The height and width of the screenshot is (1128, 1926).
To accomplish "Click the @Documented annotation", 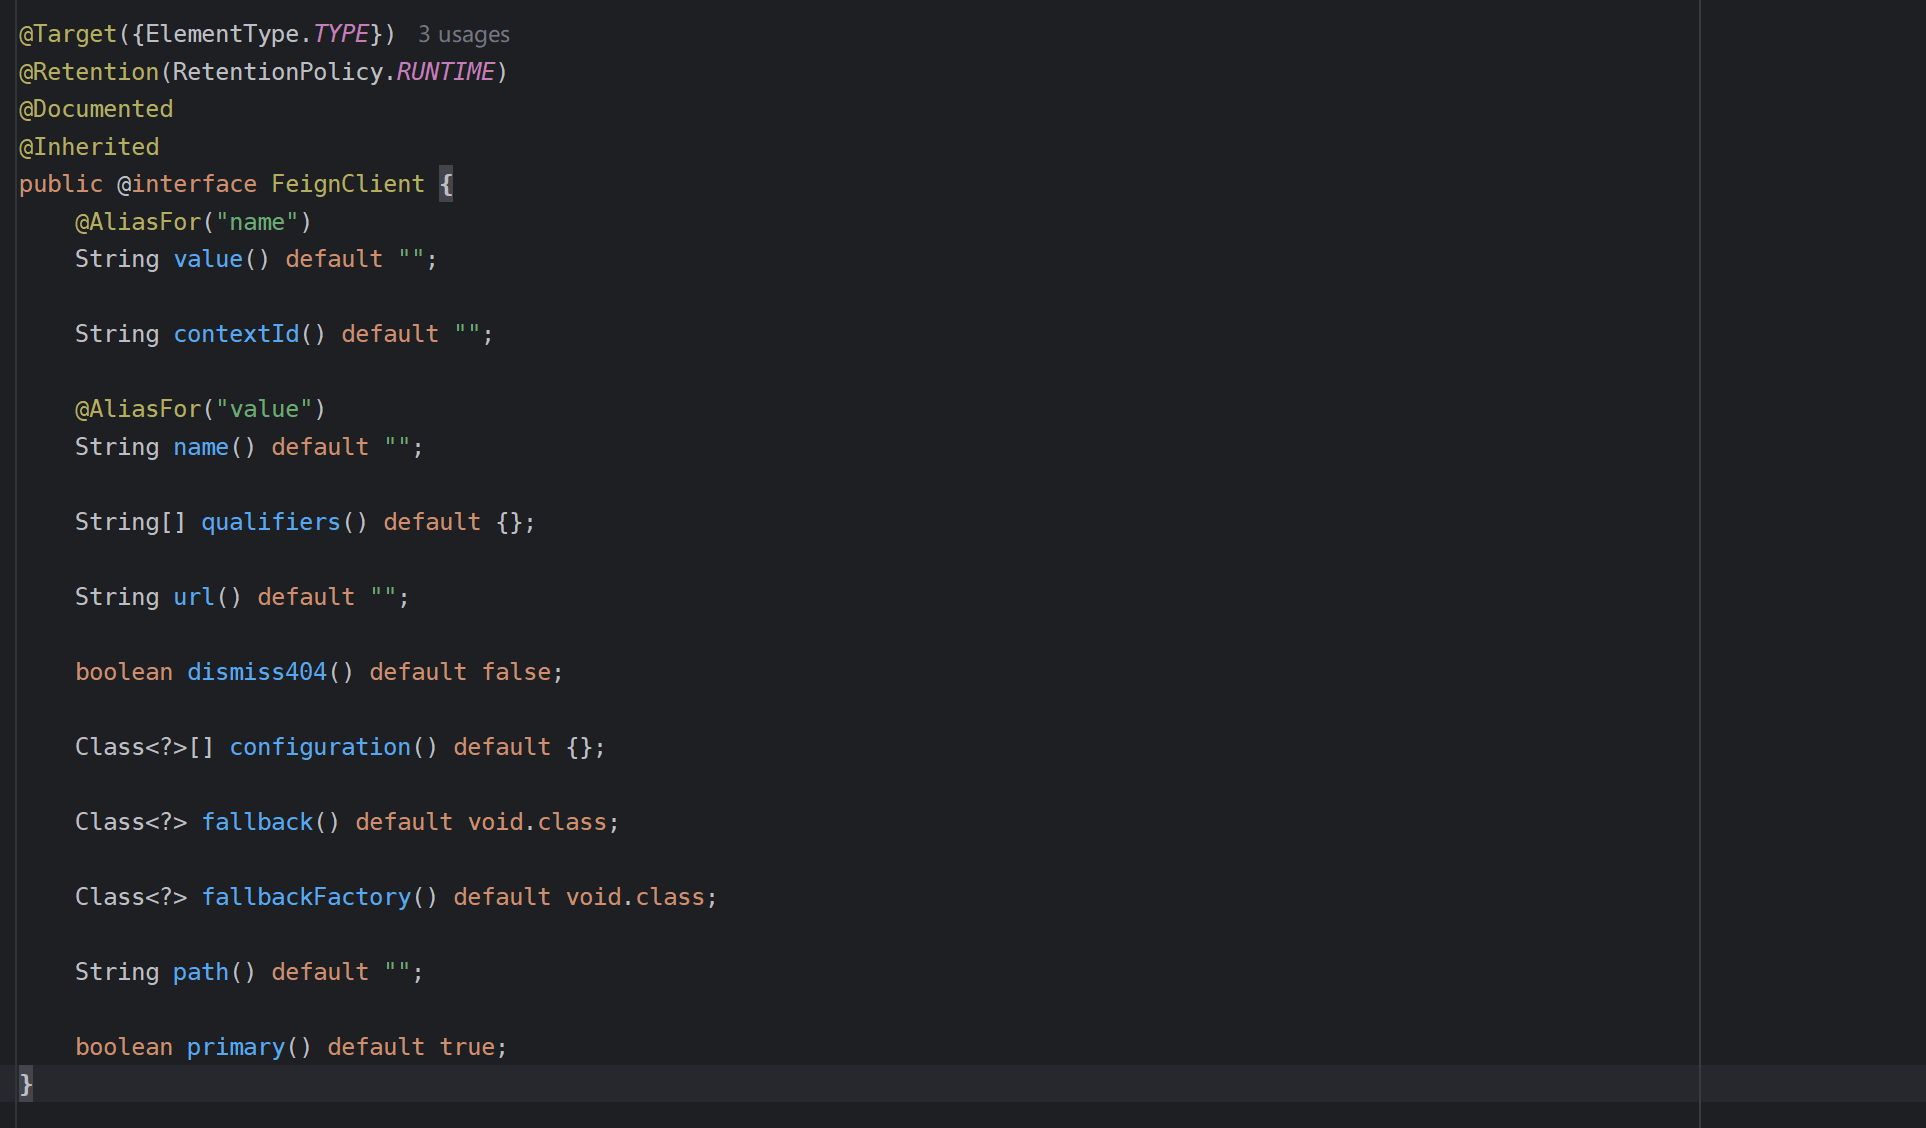I will 96,109.
